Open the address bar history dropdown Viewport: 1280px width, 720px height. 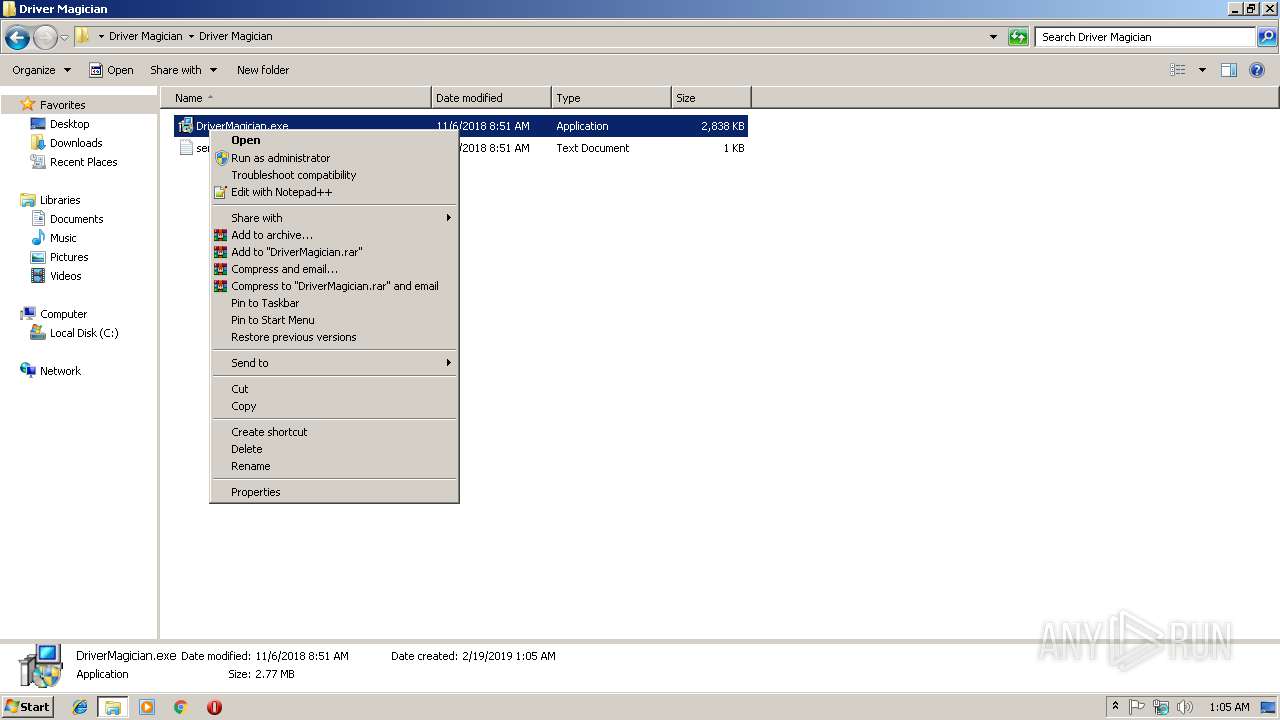point(993,37)
